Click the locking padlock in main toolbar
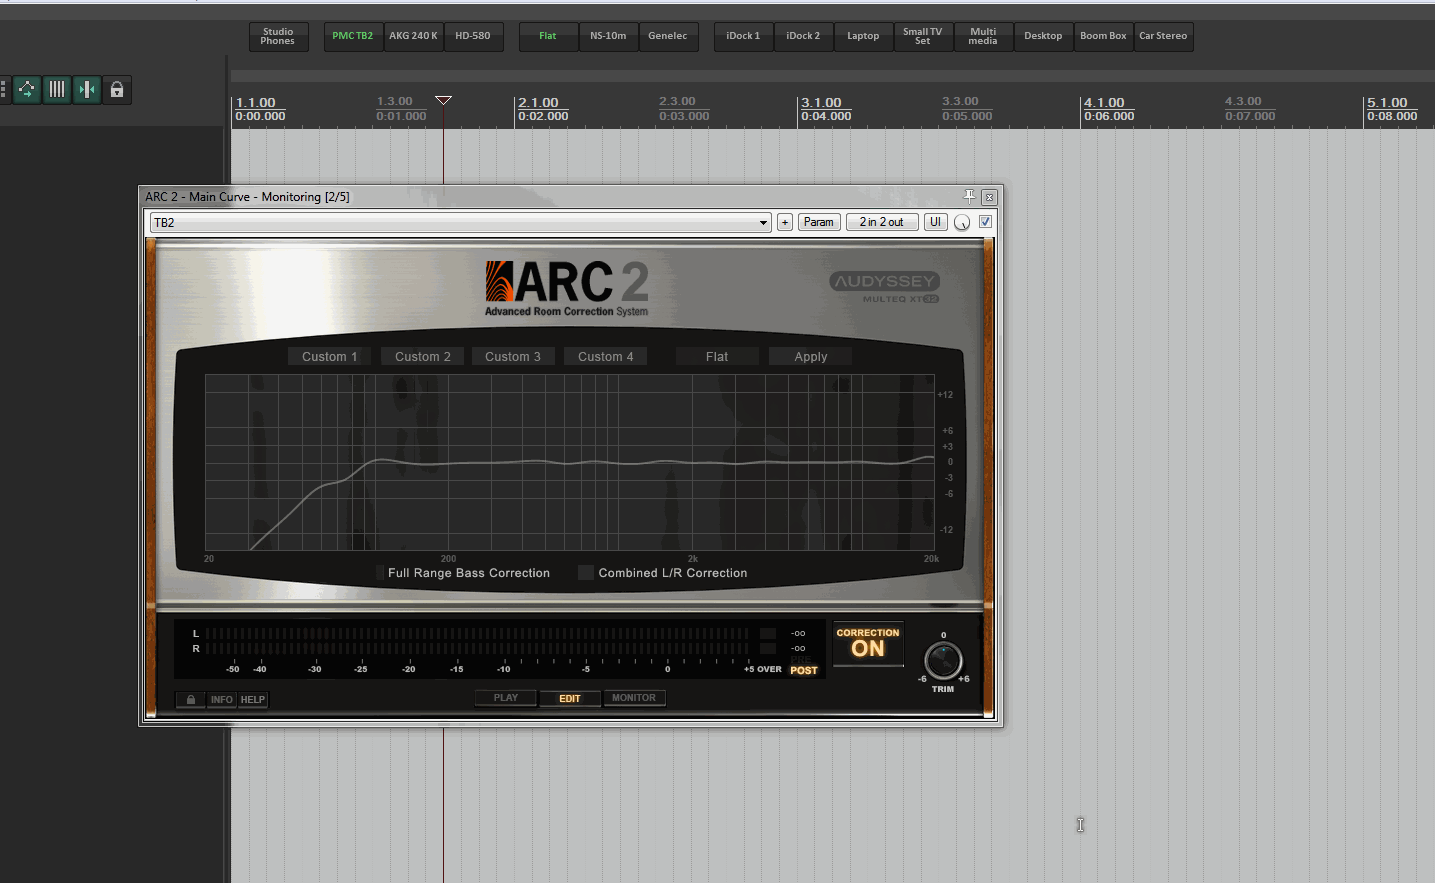The height and width of the screenshot is (883, 1435). coord(117,90)
